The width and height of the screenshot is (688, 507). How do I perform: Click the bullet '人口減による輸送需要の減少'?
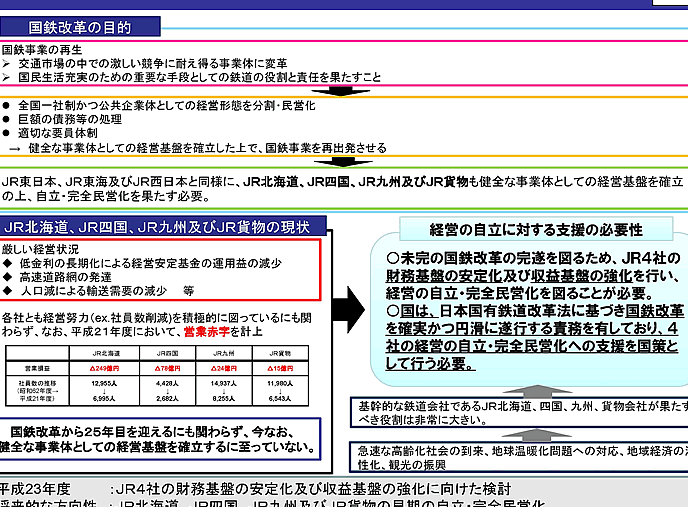click(x=94, y=291)
